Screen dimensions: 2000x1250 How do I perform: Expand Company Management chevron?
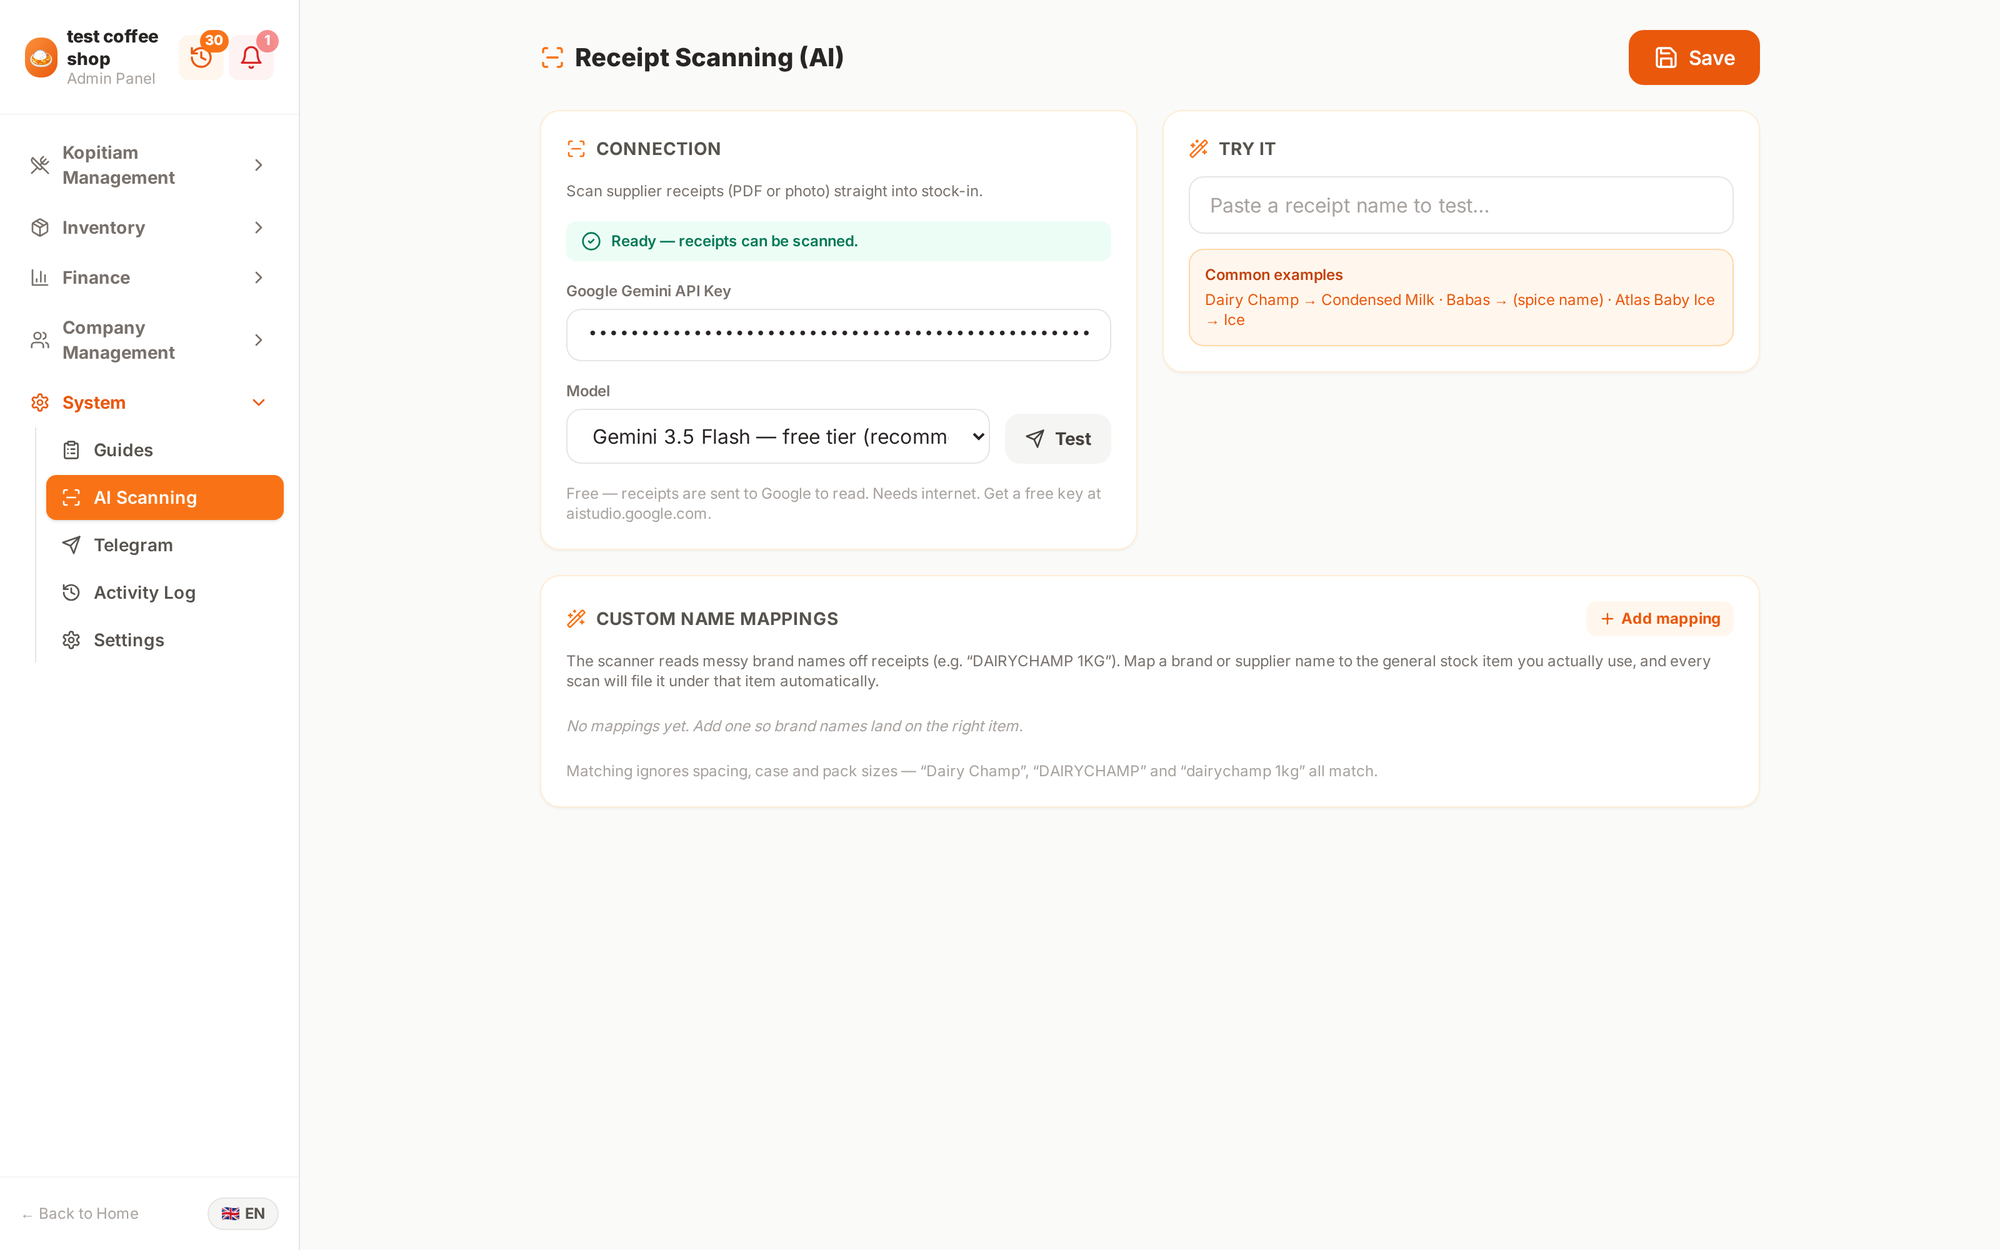coord(259,340)
